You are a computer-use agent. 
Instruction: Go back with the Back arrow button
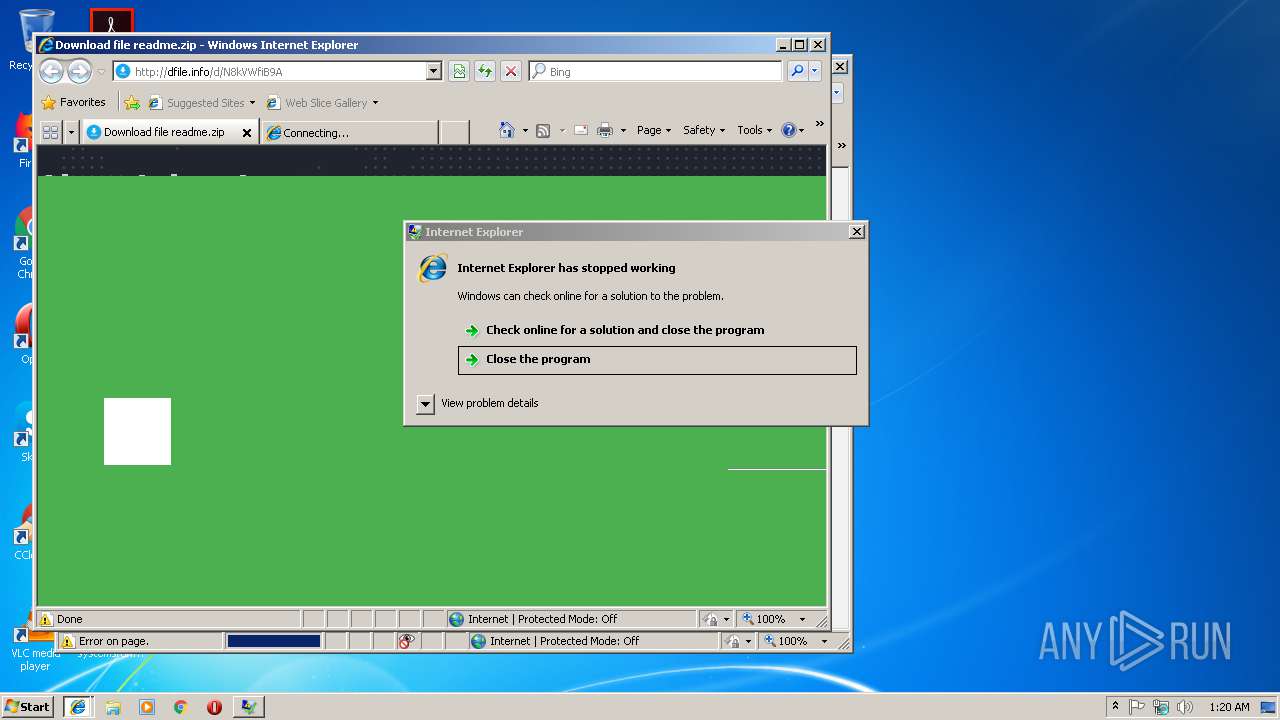pos(51,71)
